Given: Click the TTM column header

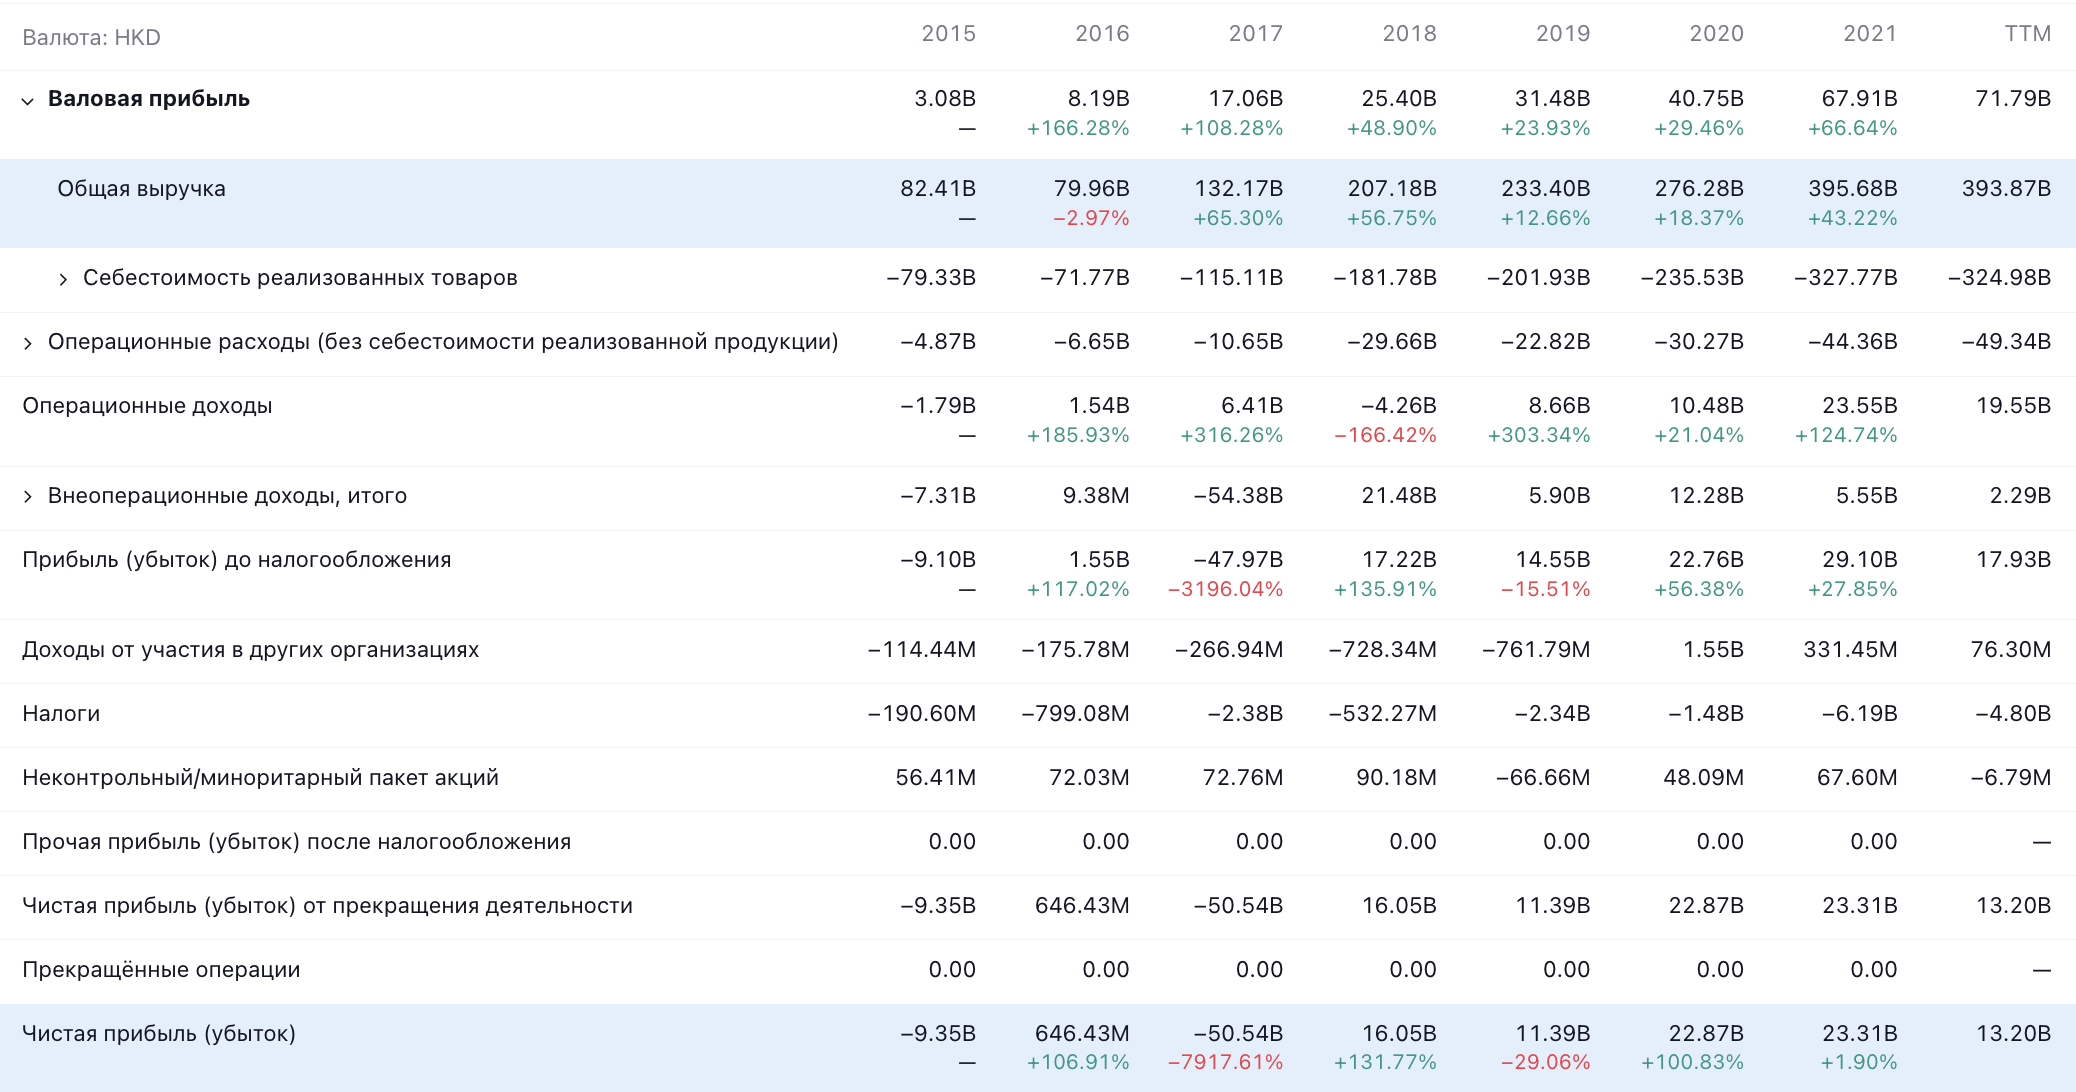Looking at the screenshot, I should pos(2027,34).
